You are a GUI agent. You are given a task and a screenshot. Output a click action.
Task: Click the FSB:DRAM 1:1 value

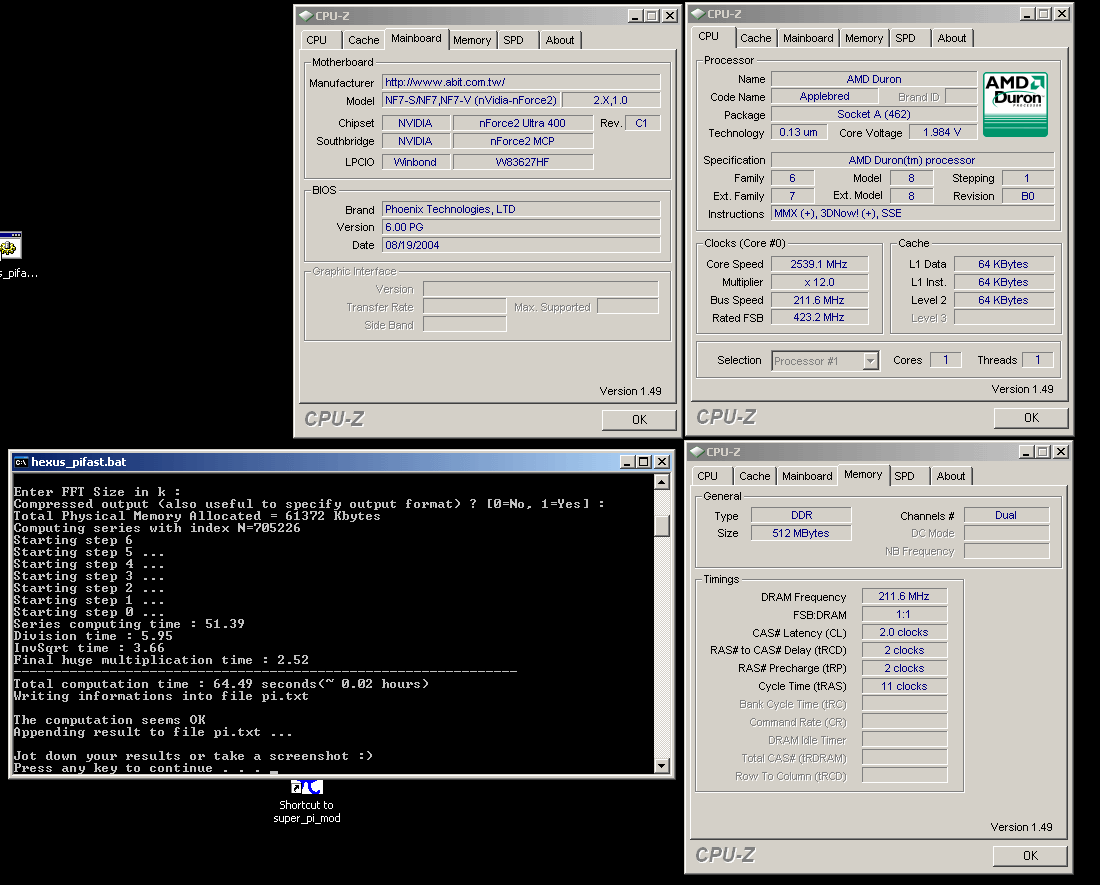coord(904,614)
